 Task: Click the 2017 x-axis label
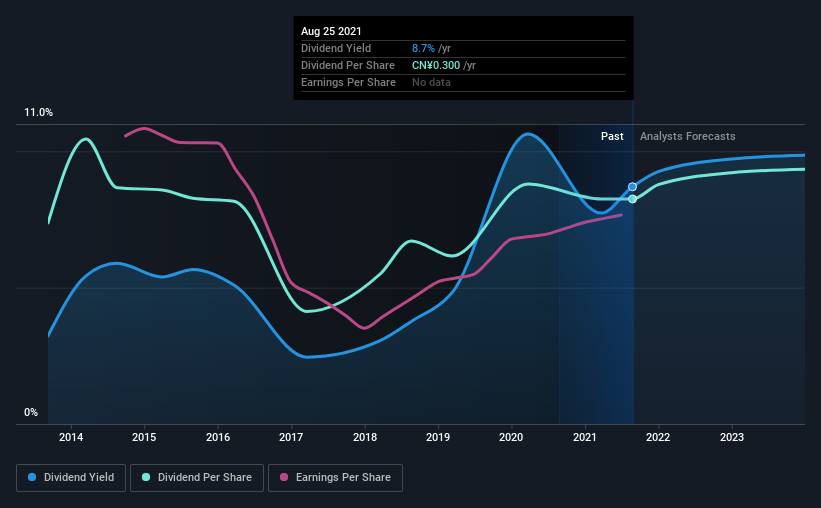(x=291, y=437)
